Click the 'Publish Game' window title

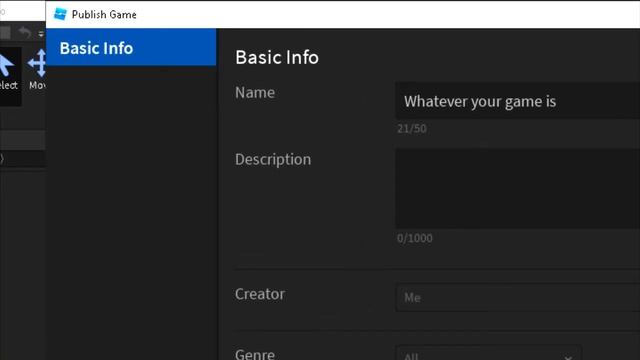pyautogui.click(x=104, y=15)
